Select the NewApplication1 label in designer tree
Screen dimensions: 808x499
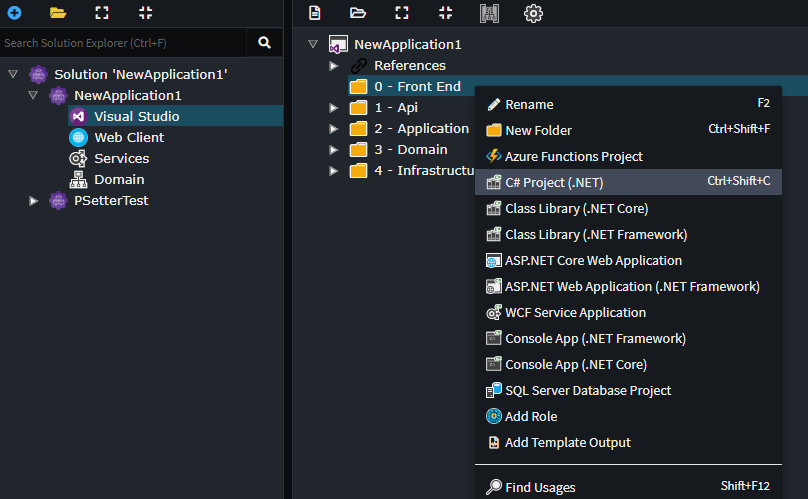pyautogui.click(x=408, y=44)
